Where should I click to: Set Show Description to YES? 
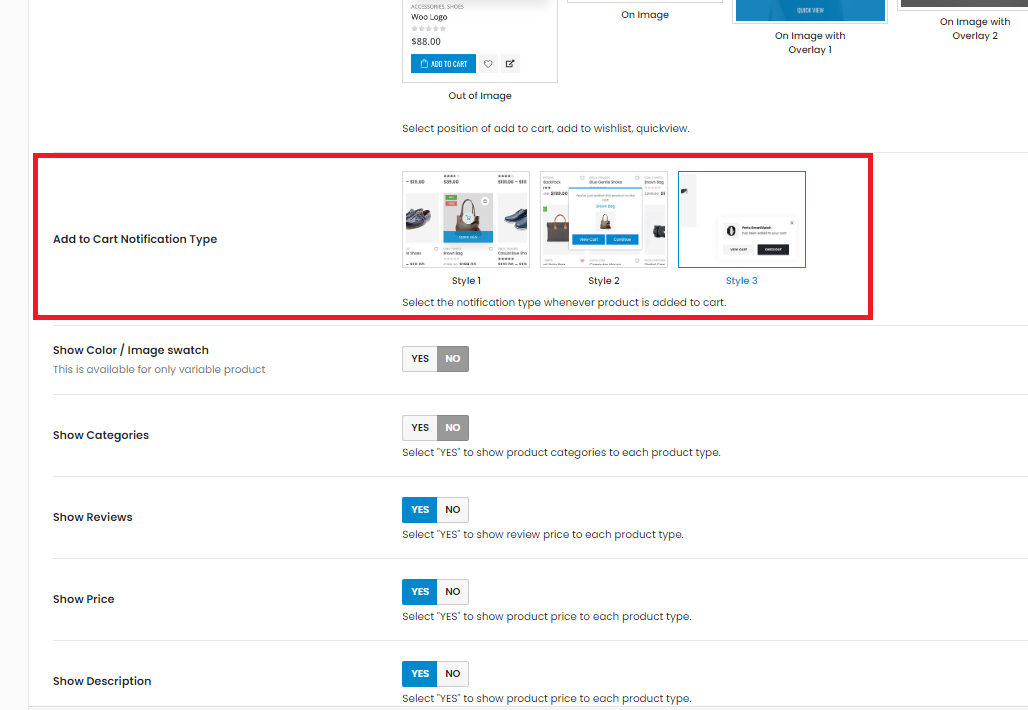point(420,673)
